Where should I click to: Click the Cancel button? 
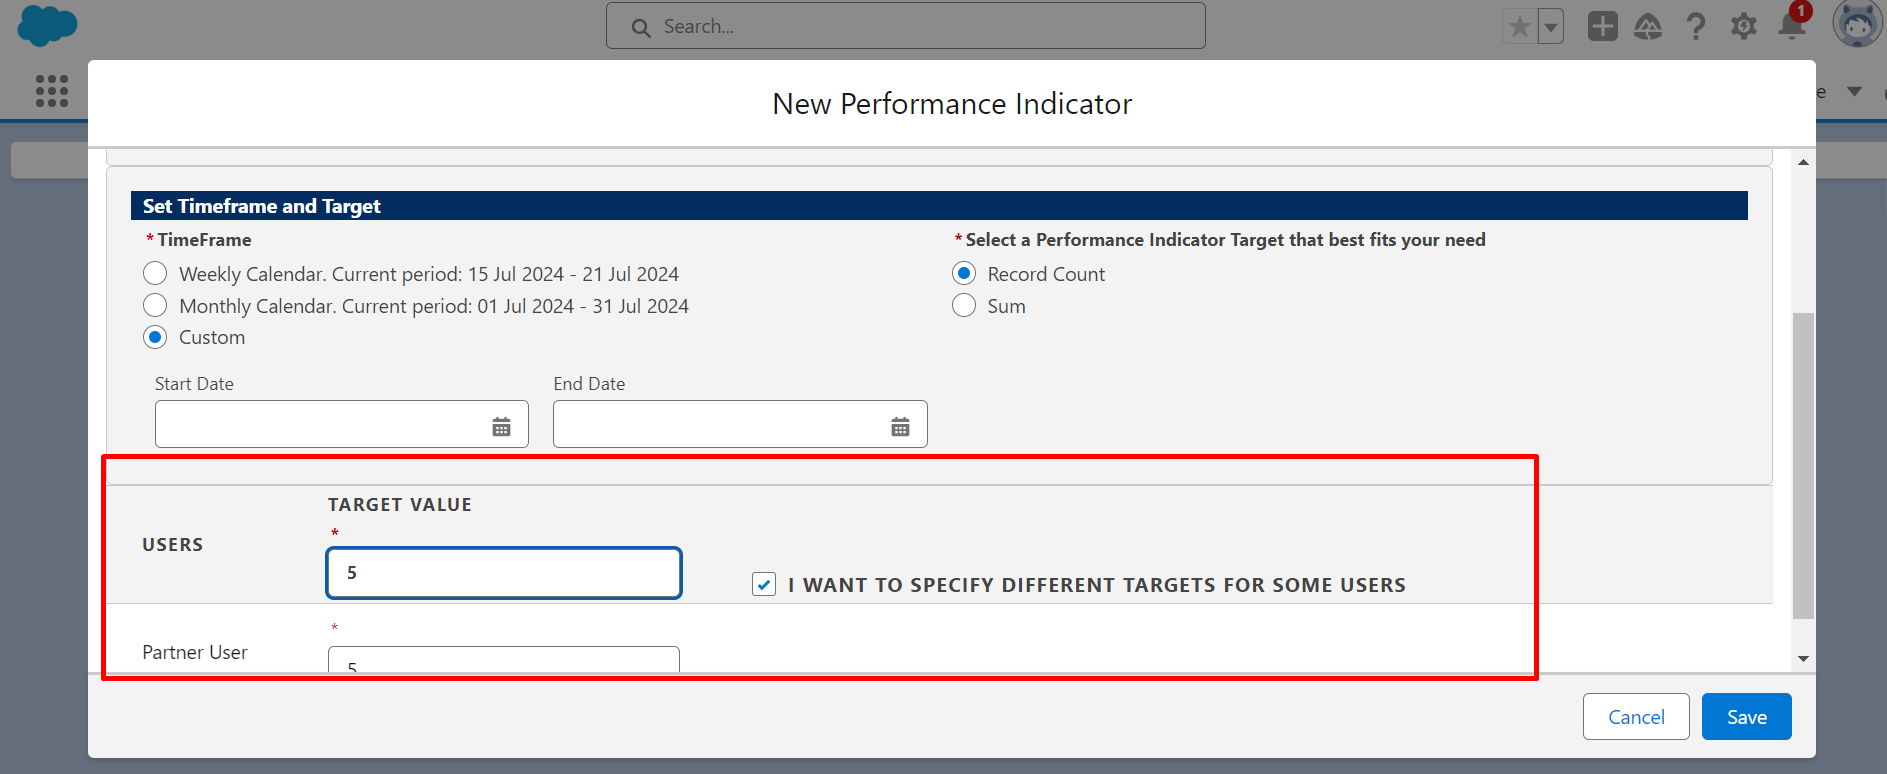click(x=1635, y=717)
